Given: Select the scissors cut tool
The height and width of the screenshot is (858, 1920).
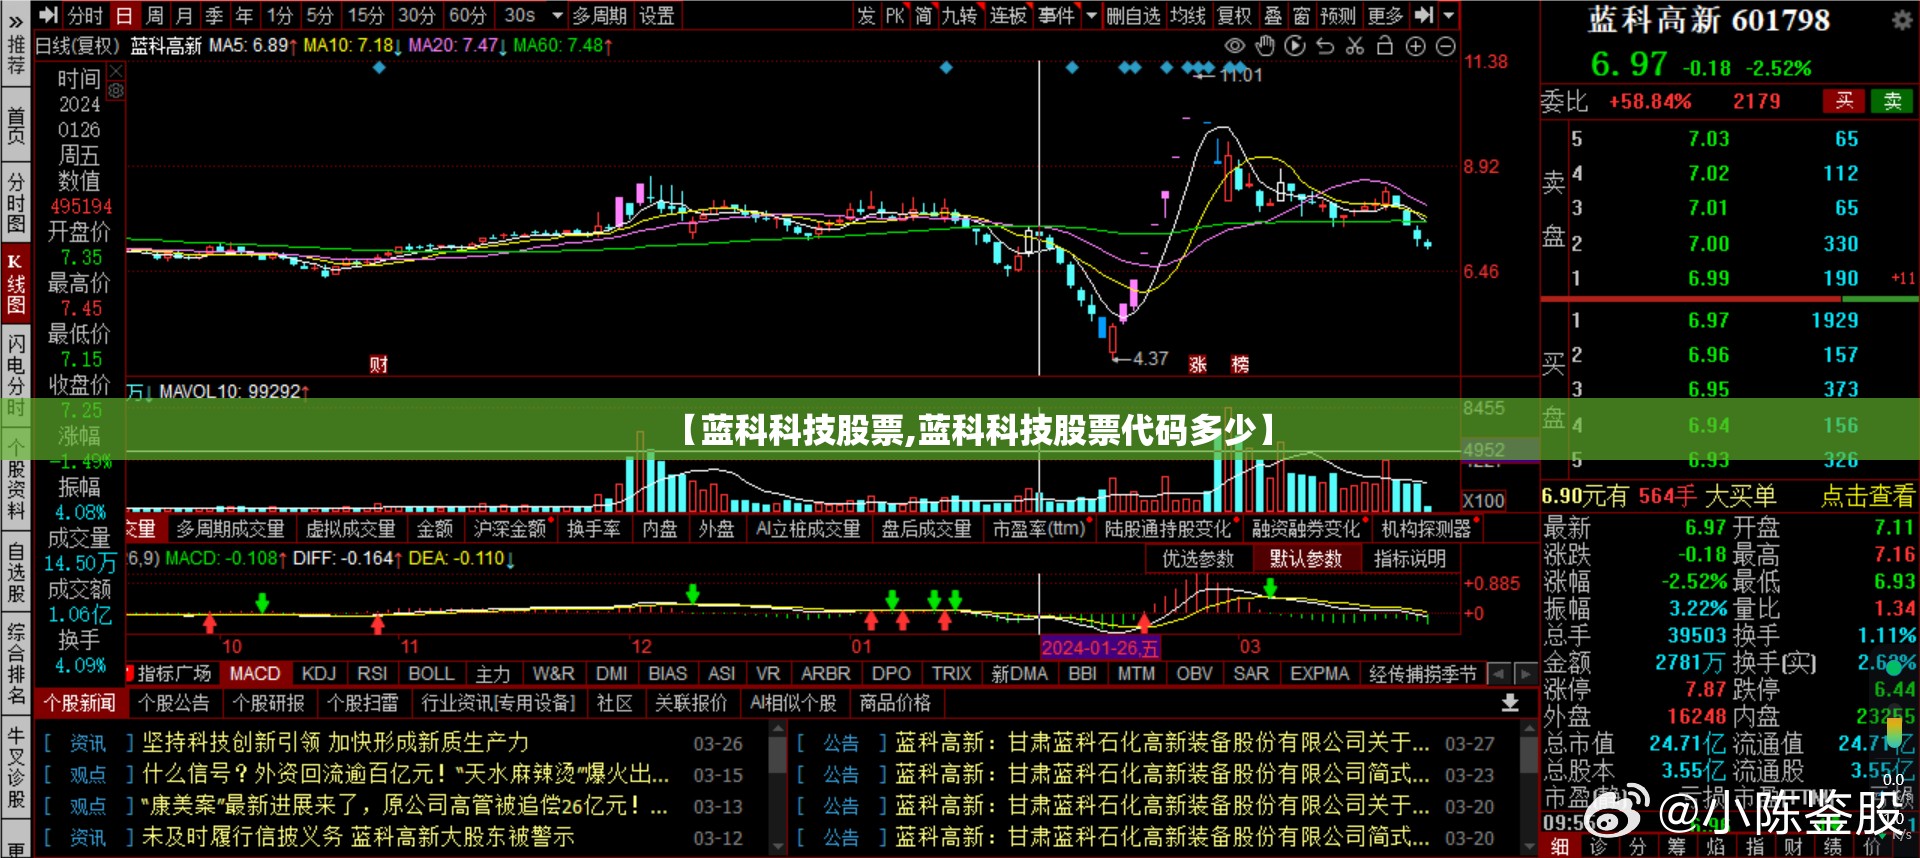Looking at the screenshot, I should [x=1355, y=46].
